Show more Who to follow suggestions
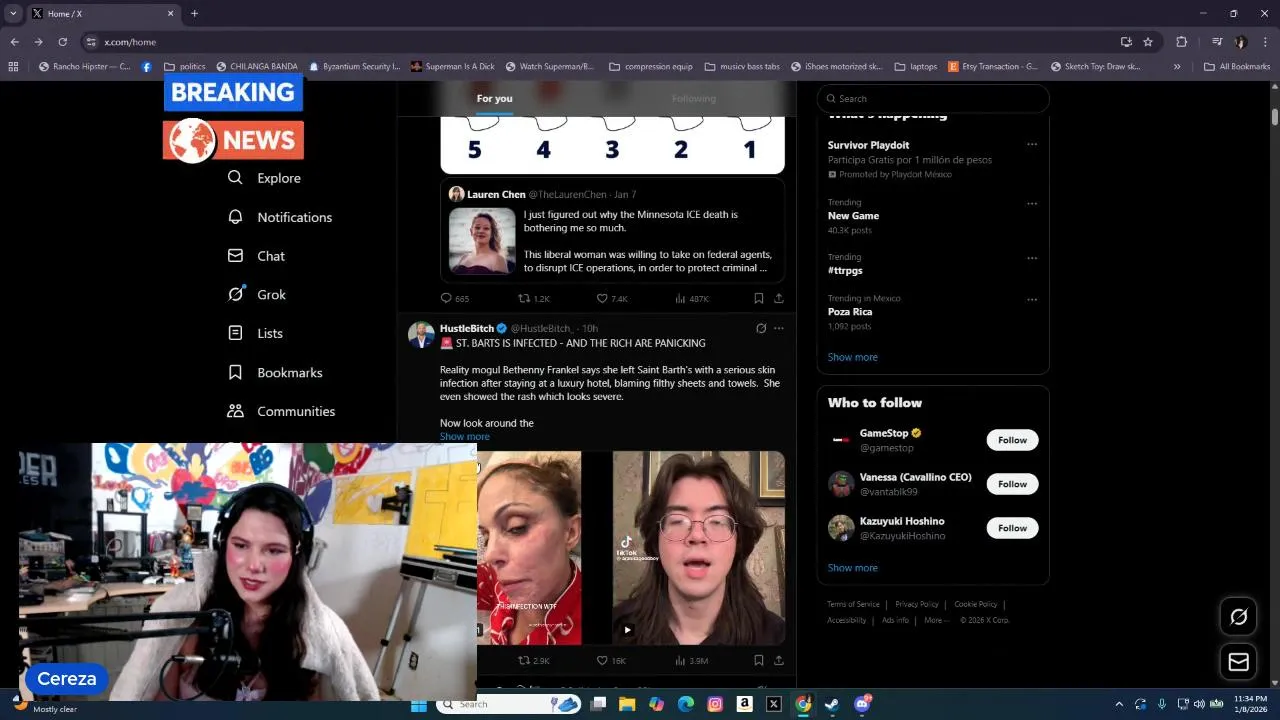 click(853, 568)
